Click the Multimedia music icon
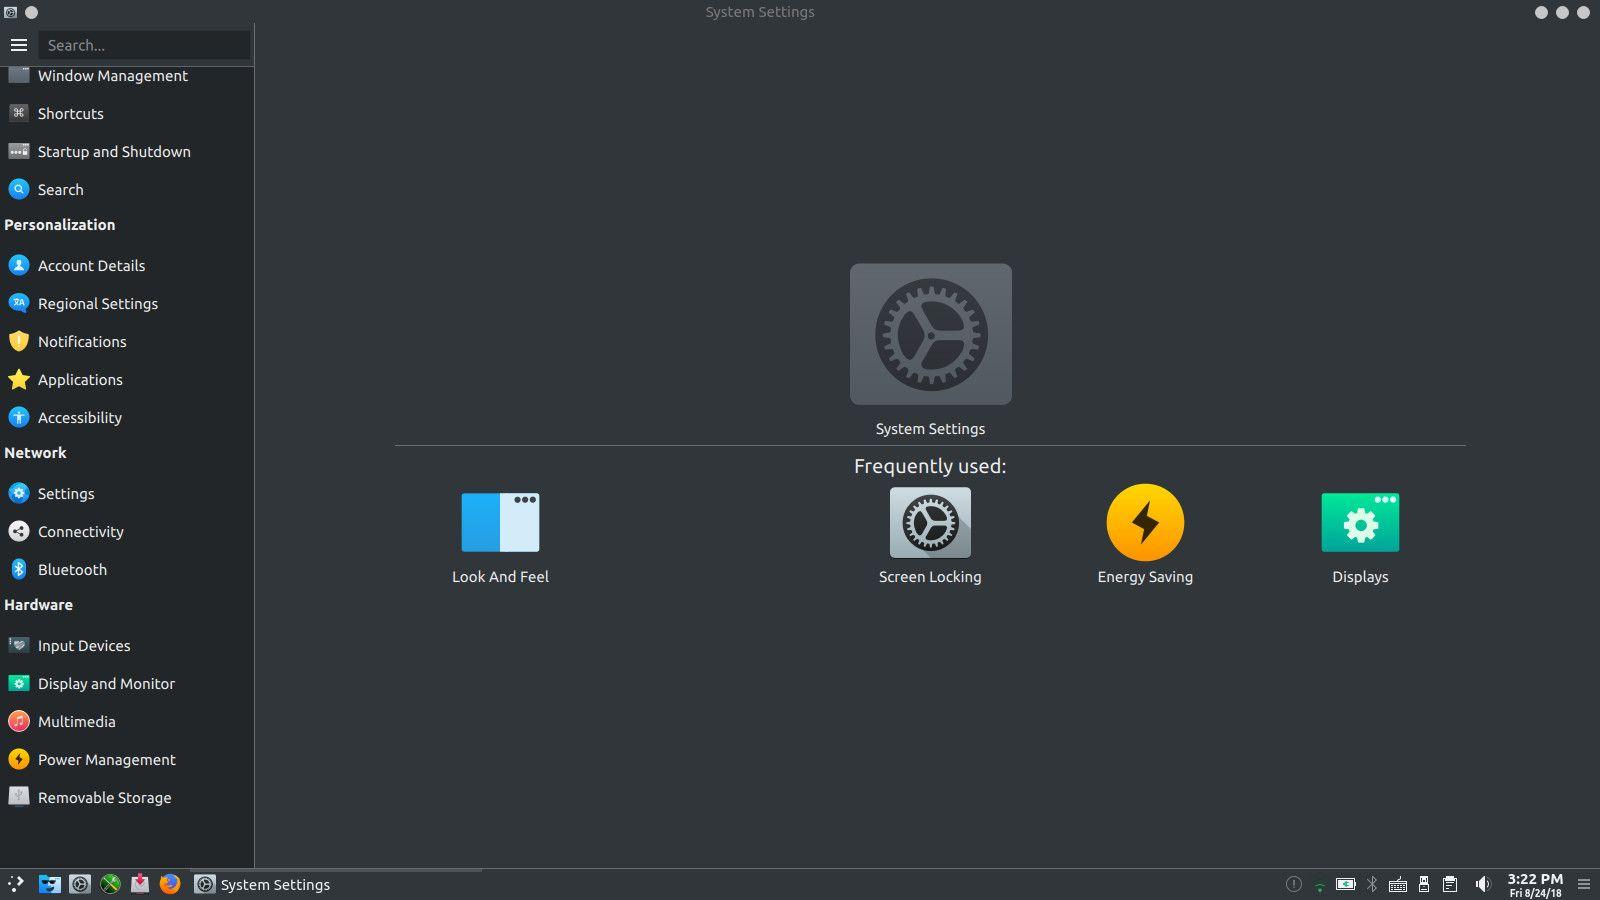1600x900 pixels. point(19,722)
